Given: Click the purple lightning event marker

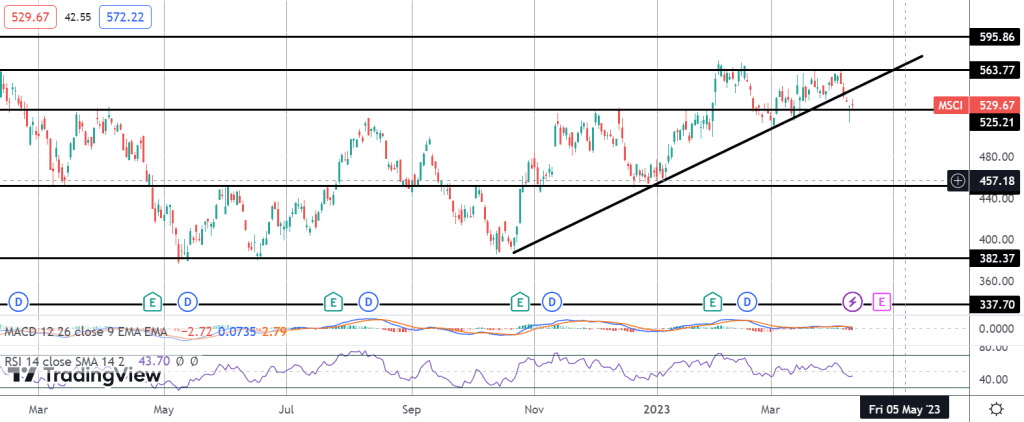Looking at the screenshot, I should pos(852,300).
